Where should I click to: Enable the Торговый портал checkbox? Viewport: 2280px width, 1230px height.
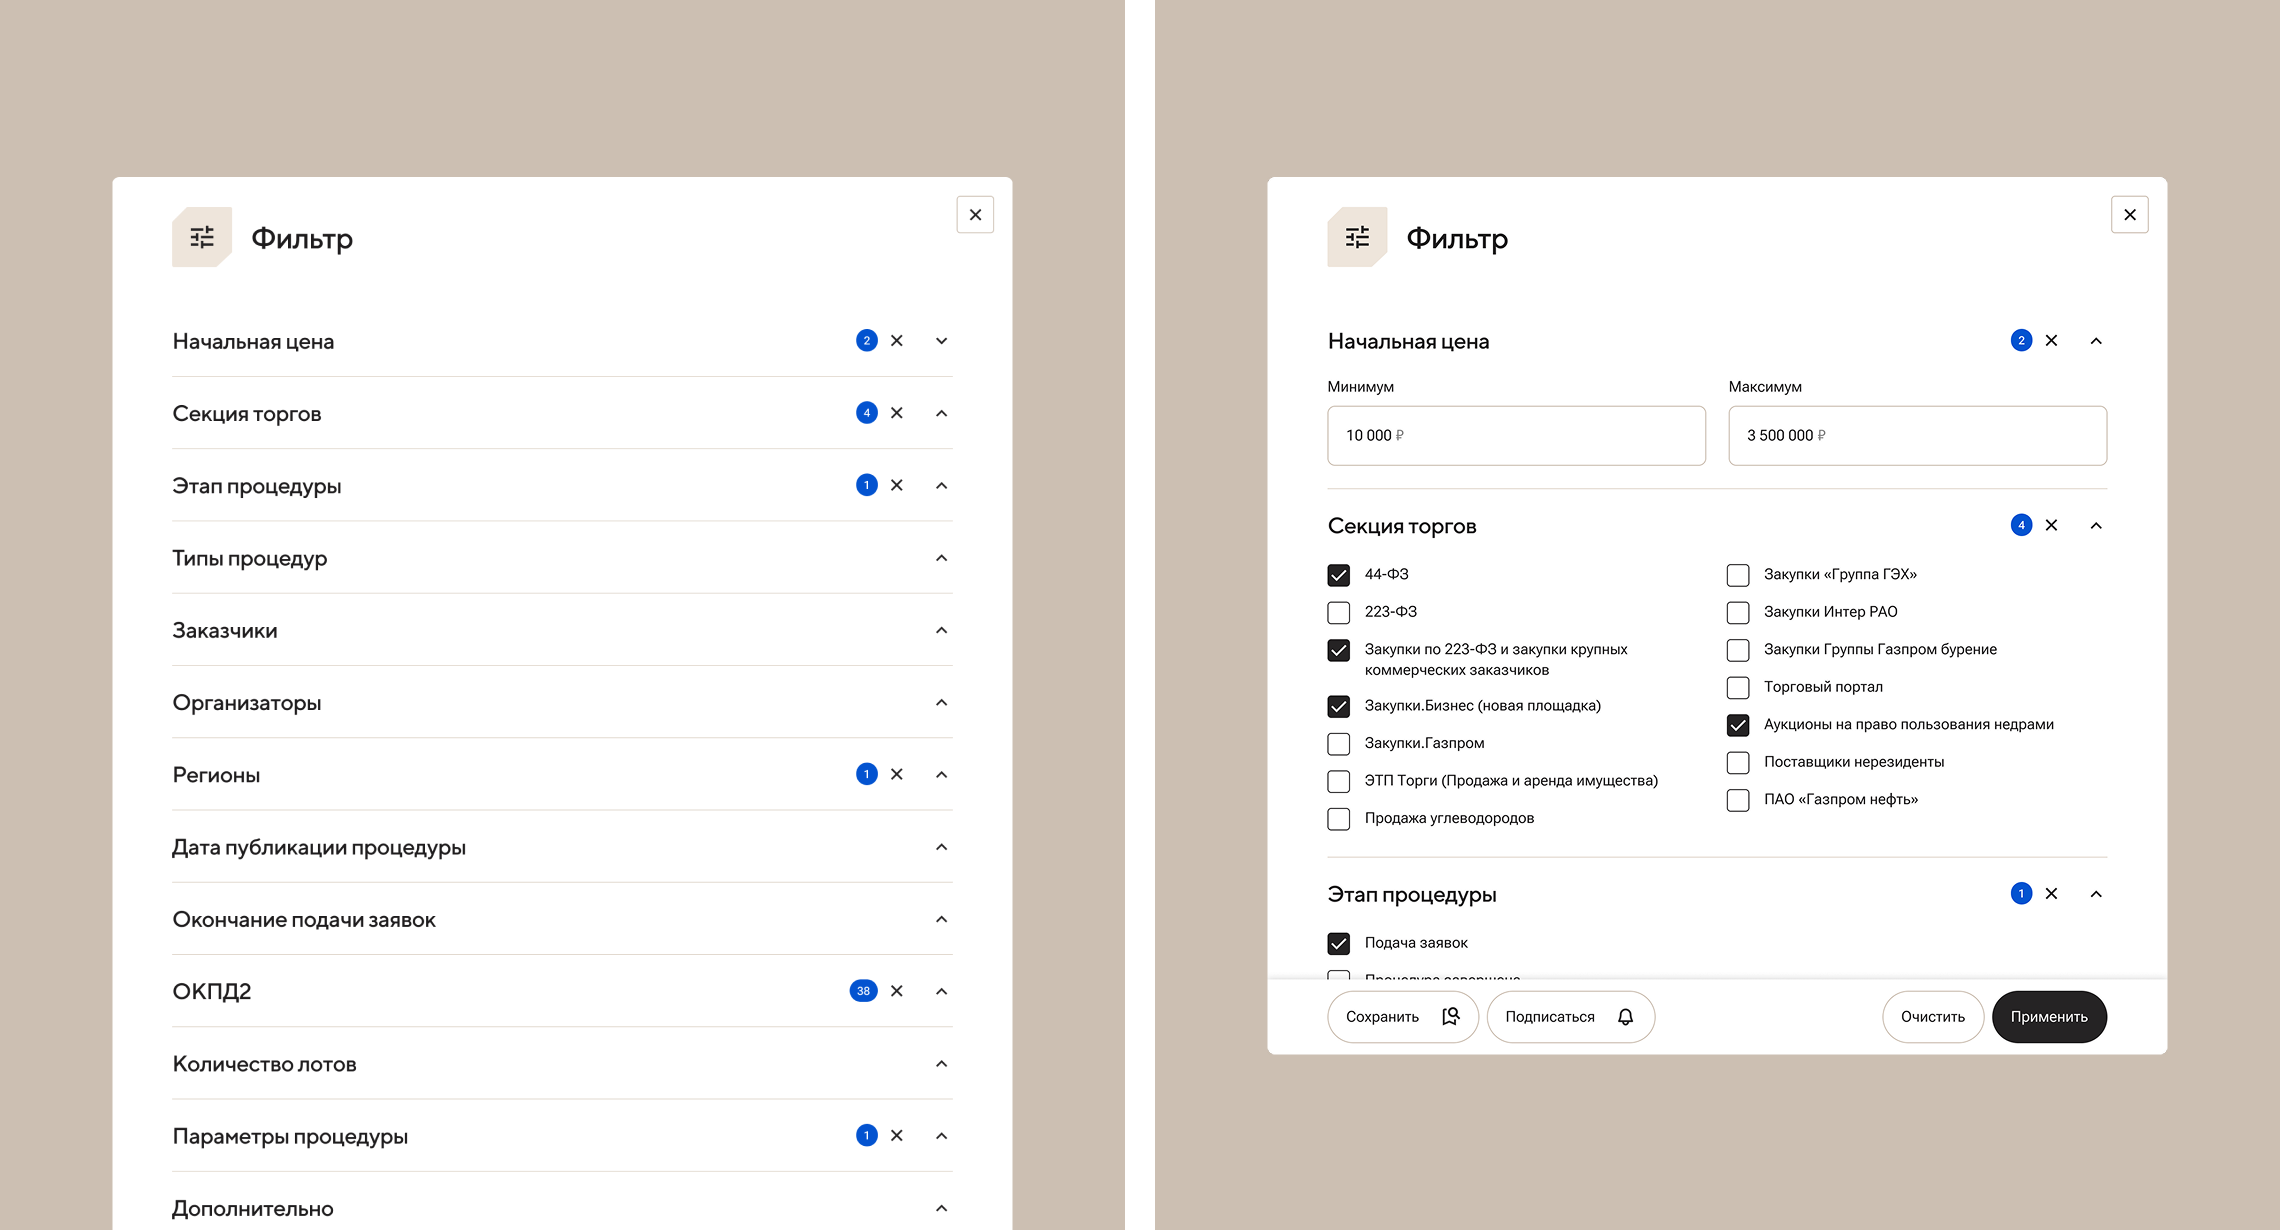[x=1738, y=687]
